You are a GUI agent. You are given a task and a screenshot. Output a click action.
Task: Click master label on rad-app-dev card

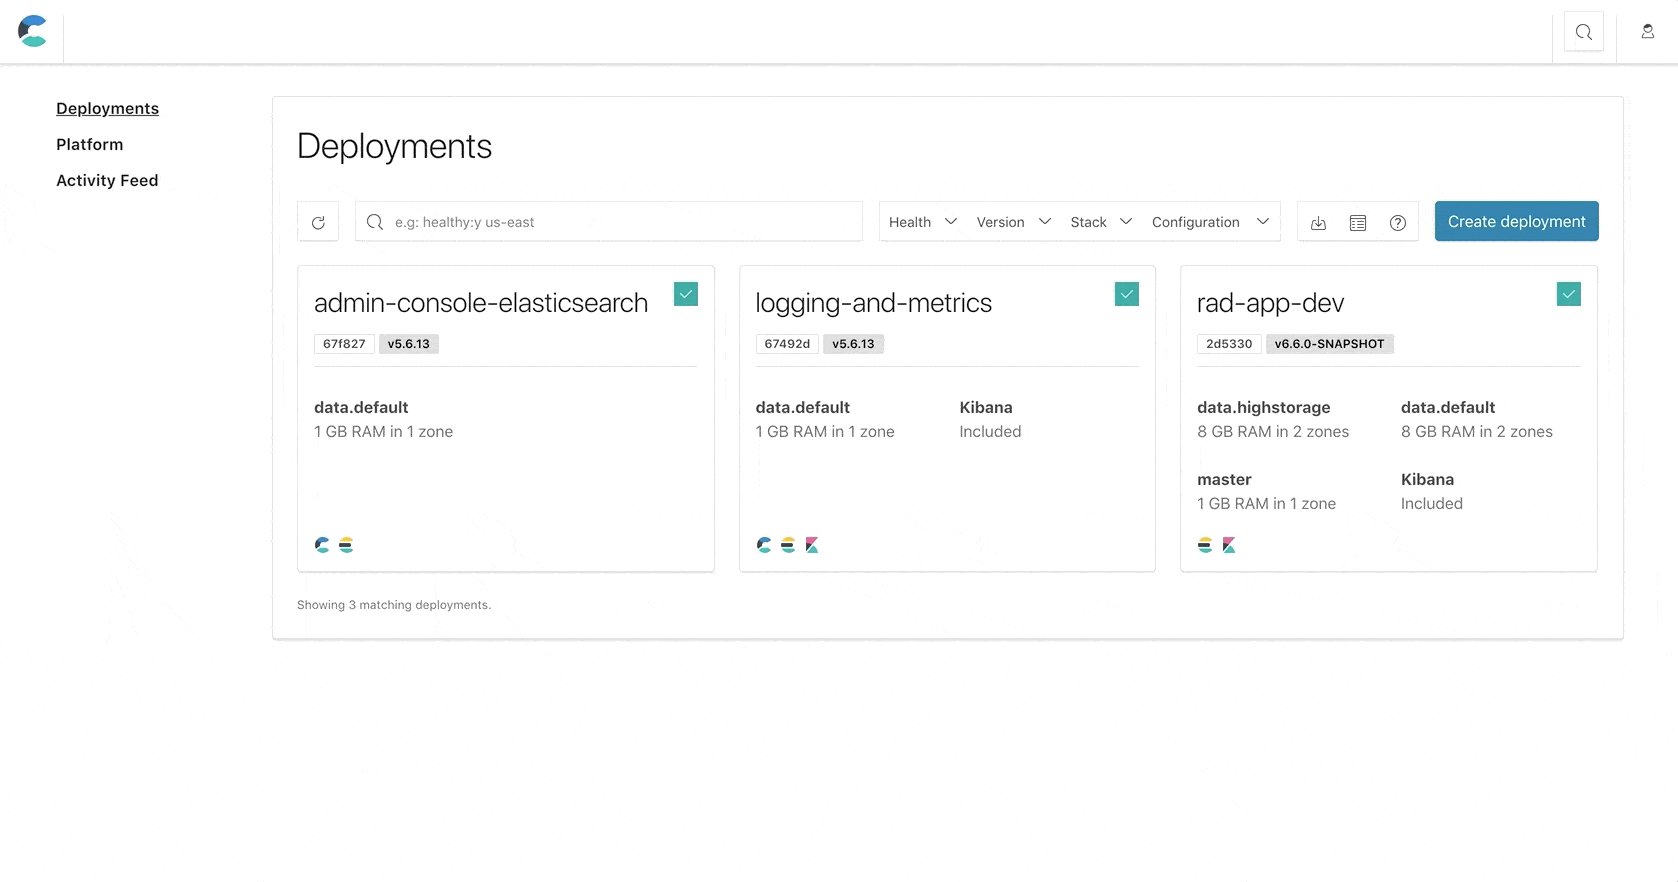(1224, 479)
